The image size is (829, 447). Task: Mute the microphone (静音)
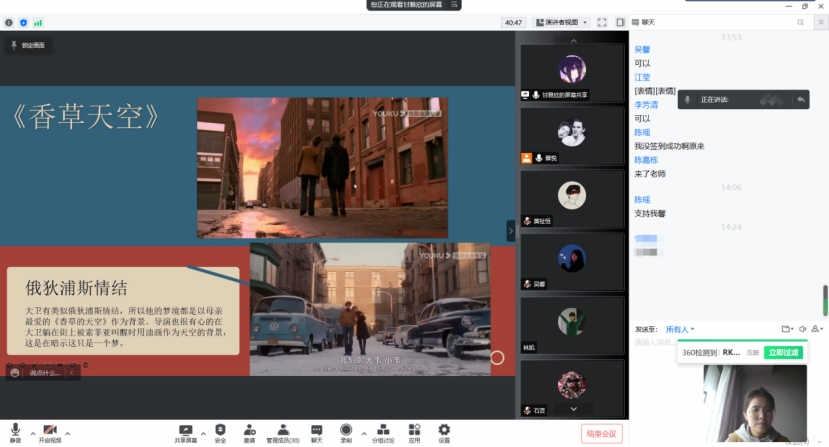pos(15,432)
